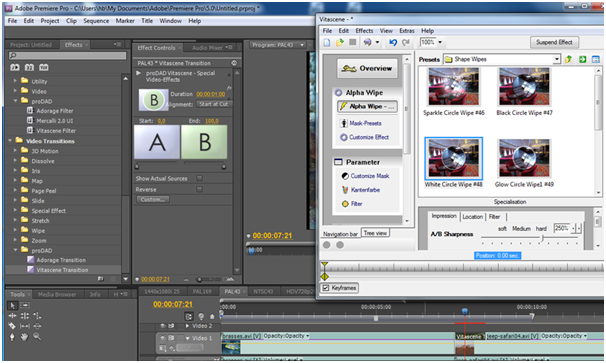This screenshot has height=363, width=606.
Task: Click the Stop square icon in Vitascene toolbar
Action: (x=352, y=42)
